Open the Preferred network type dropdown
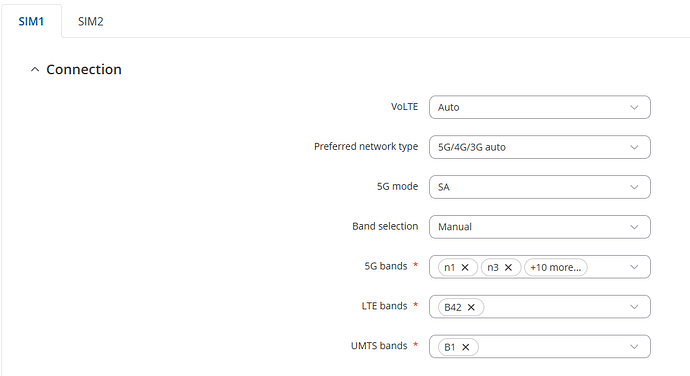 (540, 147)
